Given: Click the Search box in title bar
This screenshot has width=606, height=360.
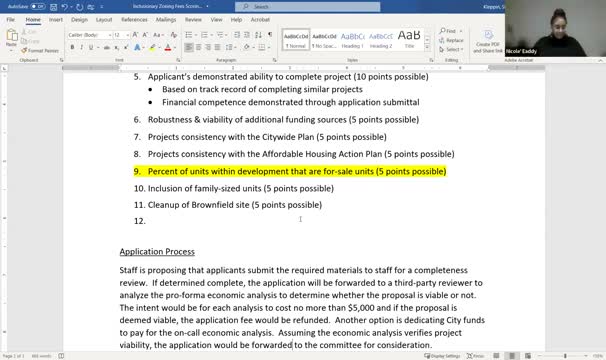Looking at the screenshot, I should [308, 7].
